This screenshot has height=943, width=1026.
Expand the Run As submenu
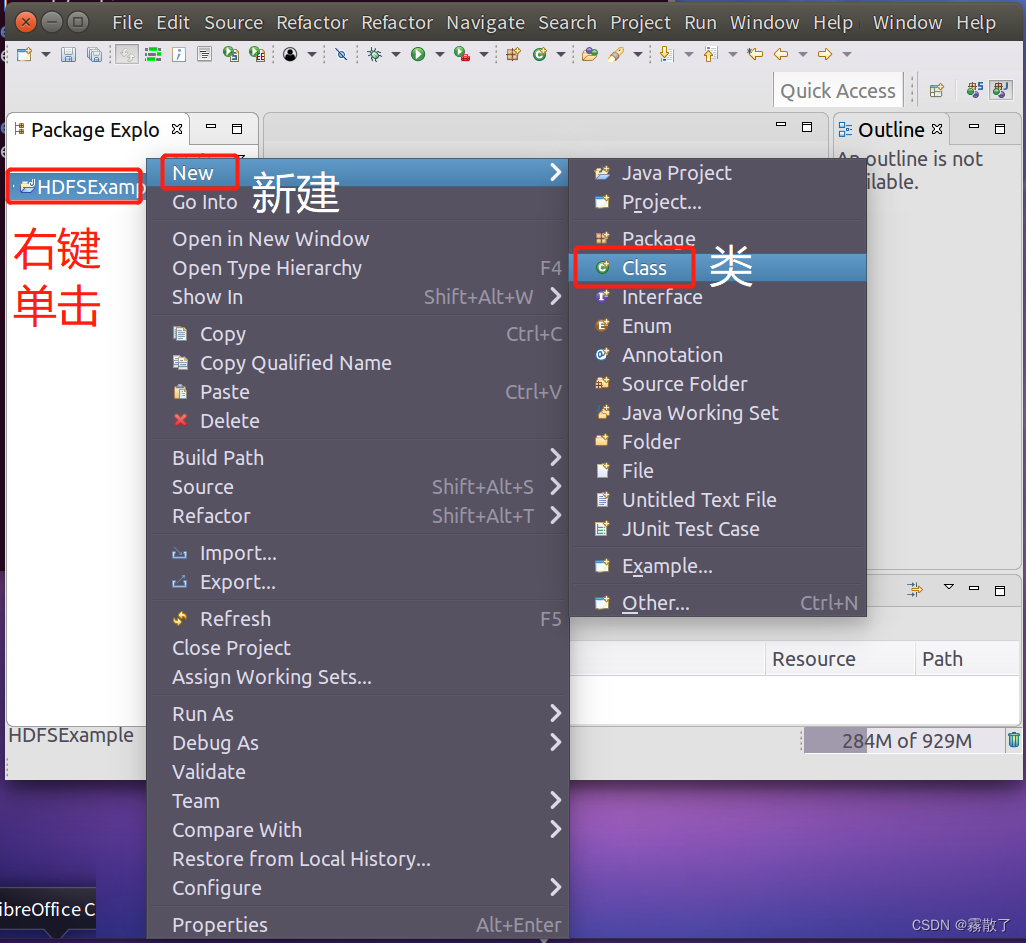(x=357, y=714)
